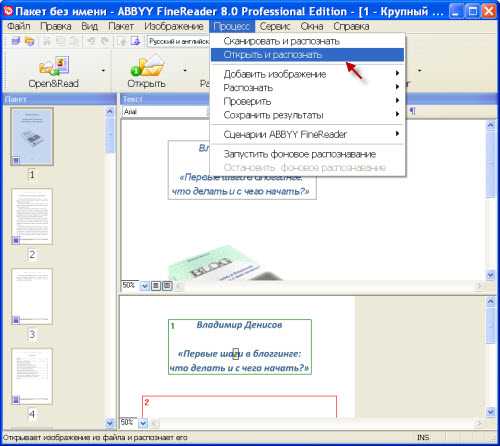Click the Open&Read wizard icon
500x446 pixels.
pos(54,66)
